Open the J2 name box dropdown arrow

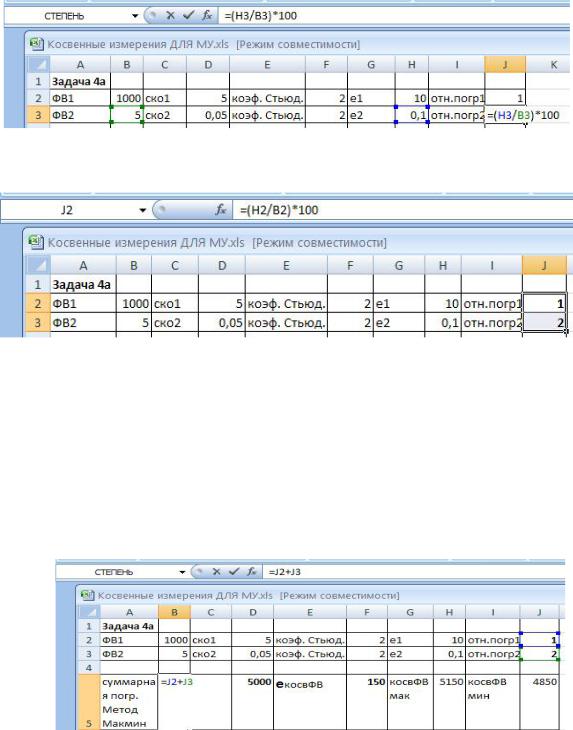tap(142, 210)
